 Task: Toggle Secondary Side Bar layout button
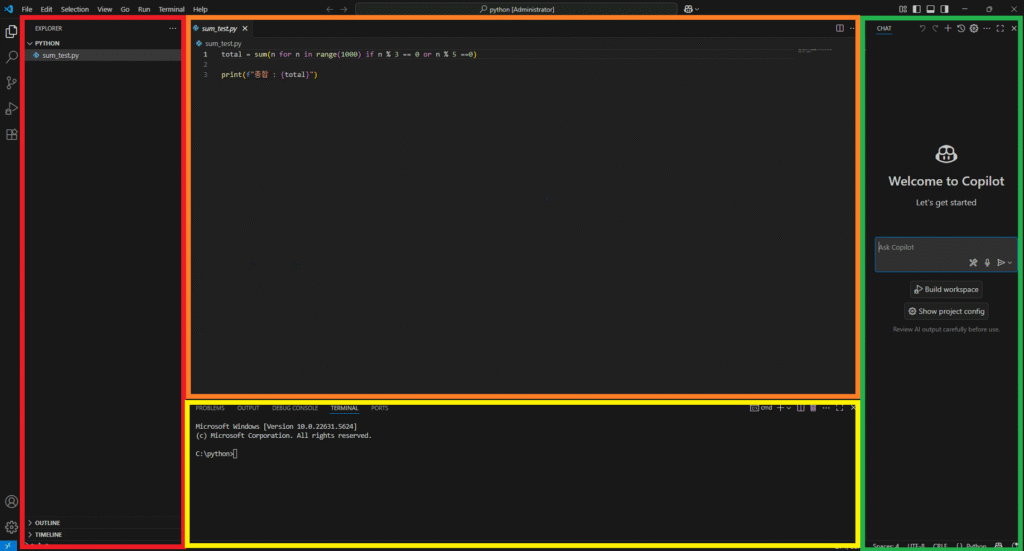(944, 9)
